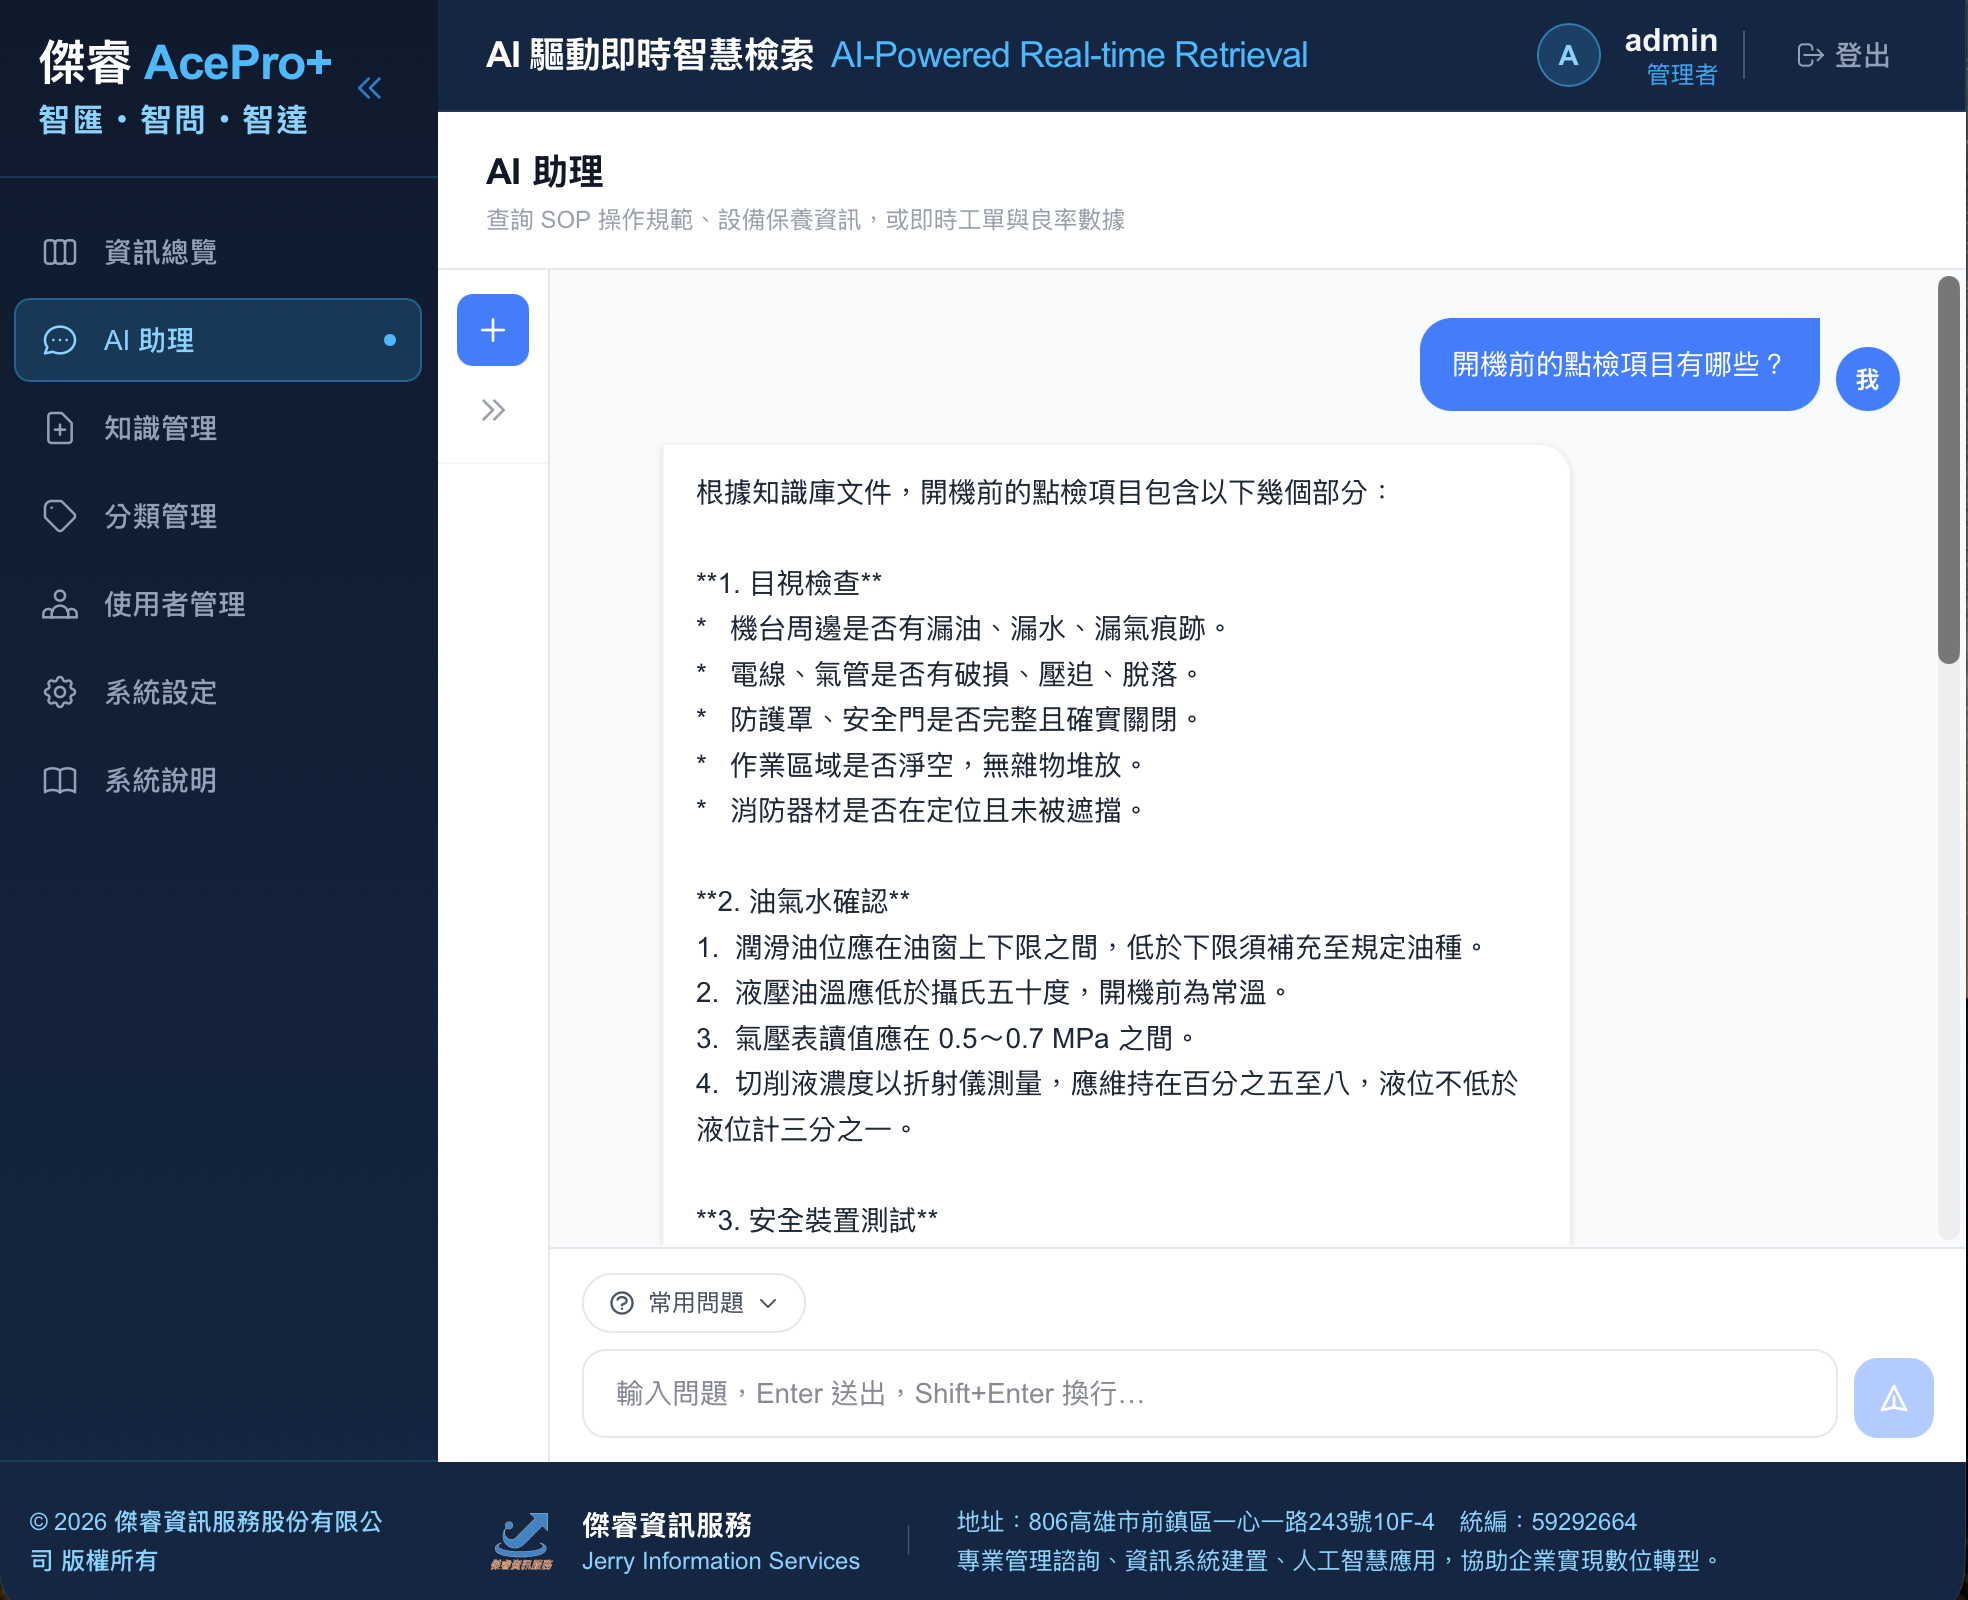Viewport: 1968px width, 1600px height.
Task: Click the logout icon next to 登出
Action: (x=1810, y=55)
